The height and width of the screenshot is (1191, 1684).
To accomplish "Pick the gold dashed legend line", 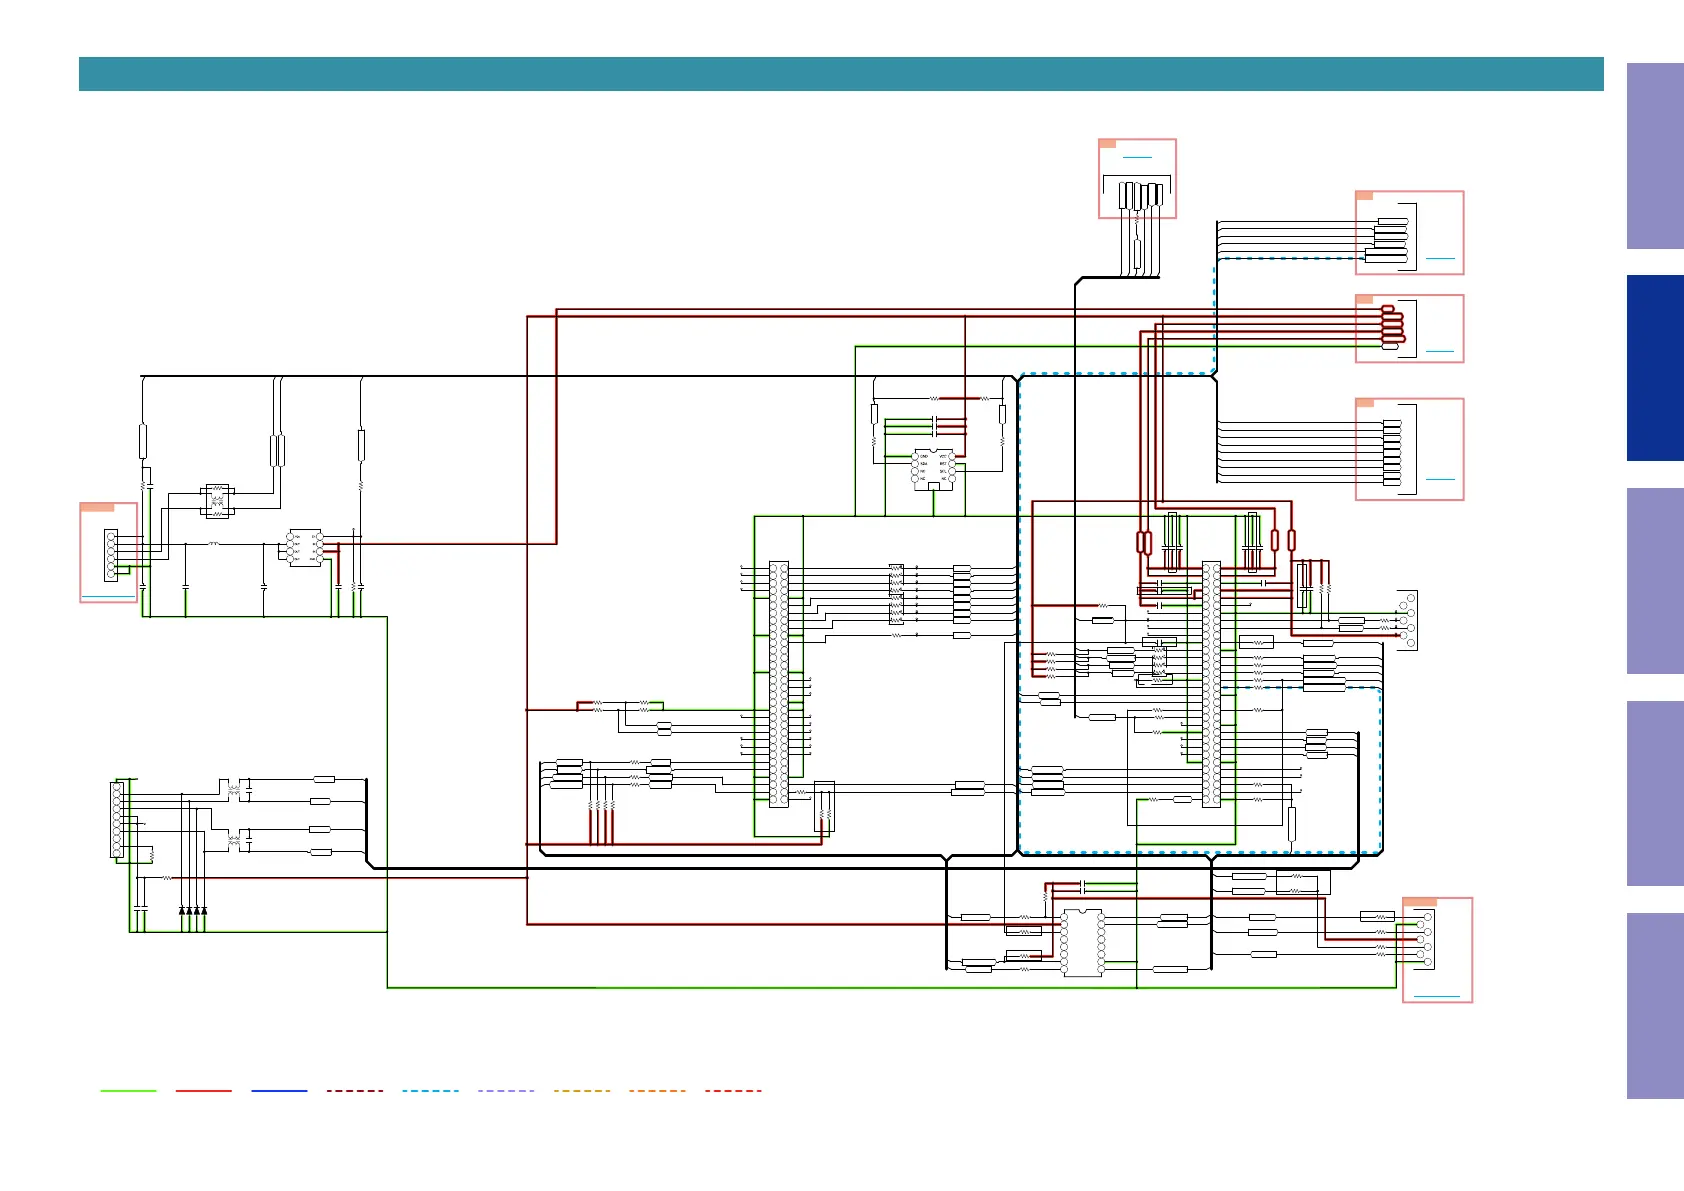I will click(582, 1090).
